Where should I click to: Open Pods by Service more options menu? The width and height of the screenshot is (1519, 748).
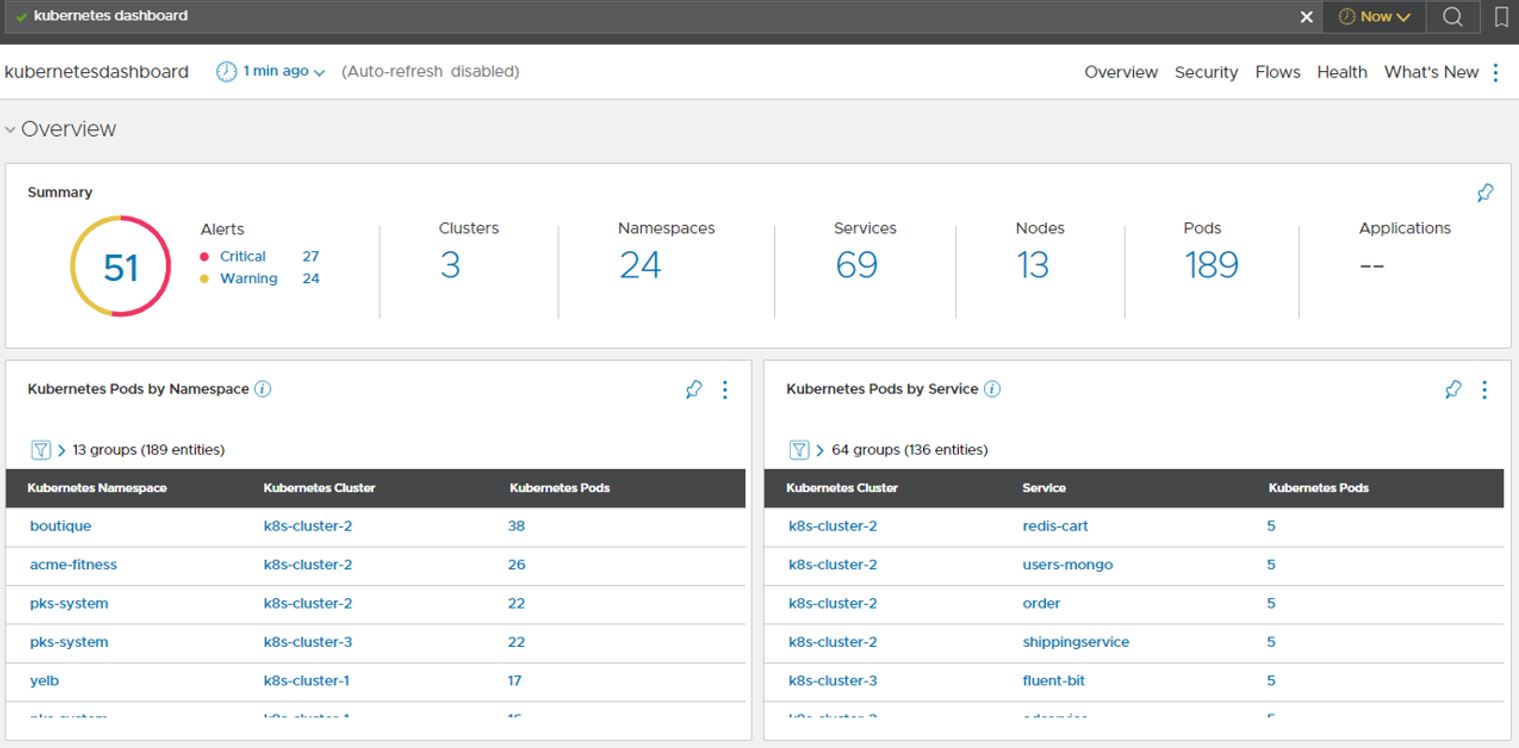coord(1484,390)
